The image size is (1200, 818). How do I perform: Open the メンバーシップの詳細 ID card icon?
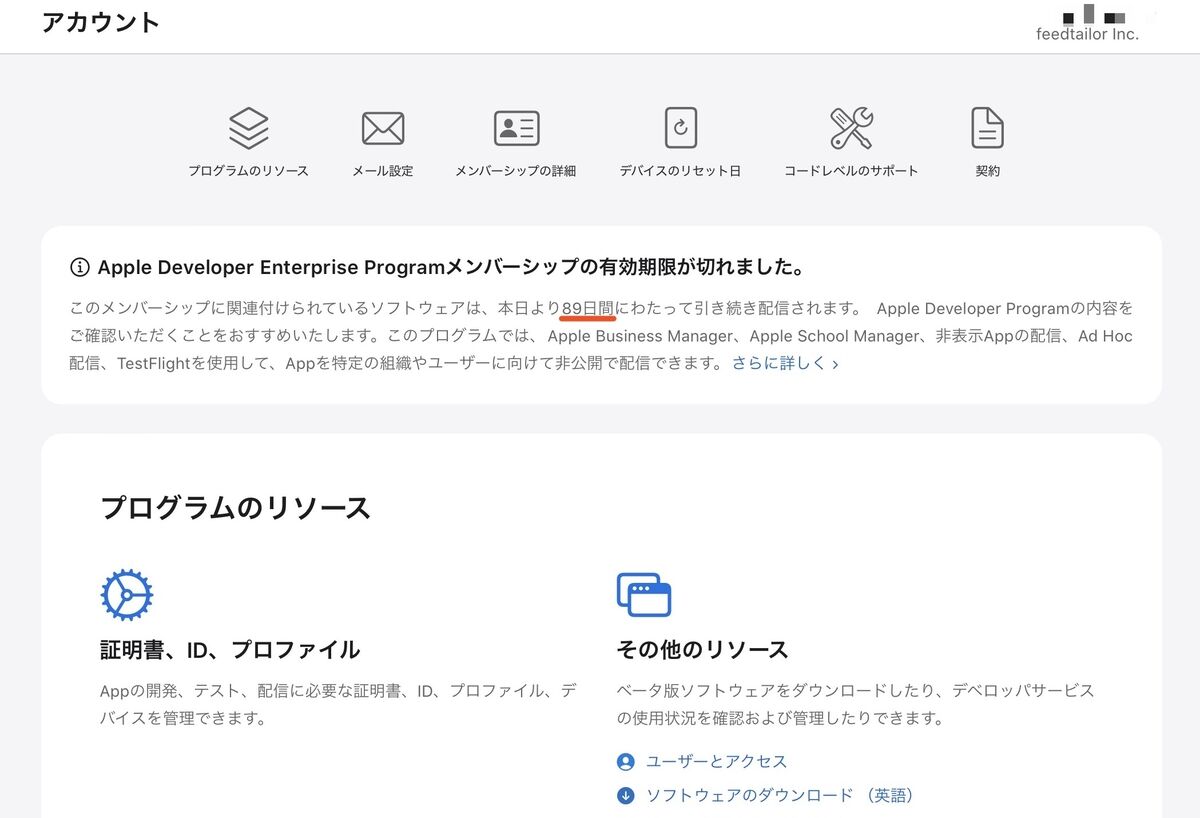pos(516,128)
